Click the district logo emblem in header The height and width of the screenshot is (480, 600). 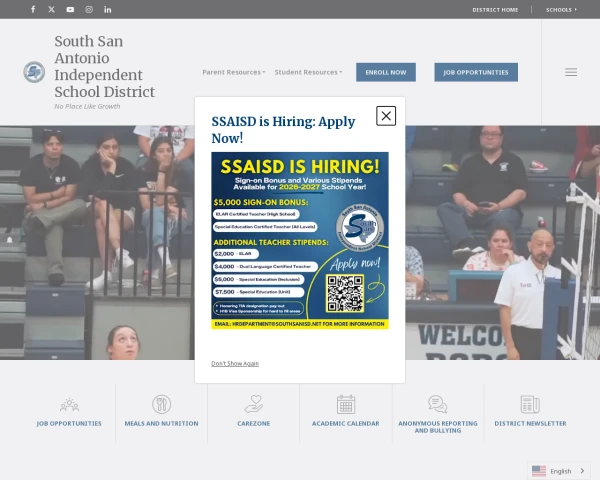point(34,72)
